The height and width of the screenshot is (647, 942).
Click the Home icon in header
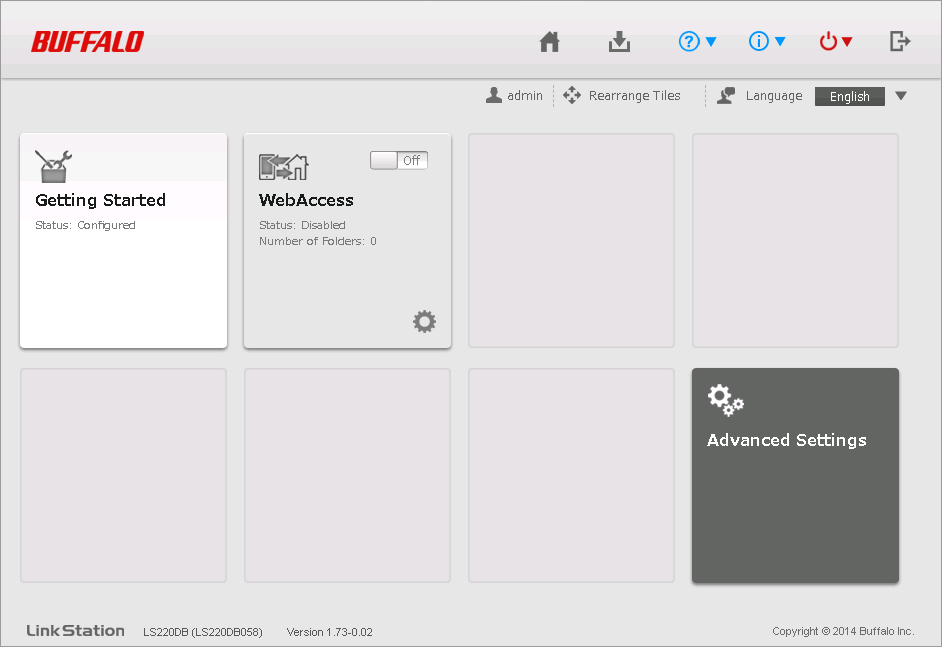[549, 41]
